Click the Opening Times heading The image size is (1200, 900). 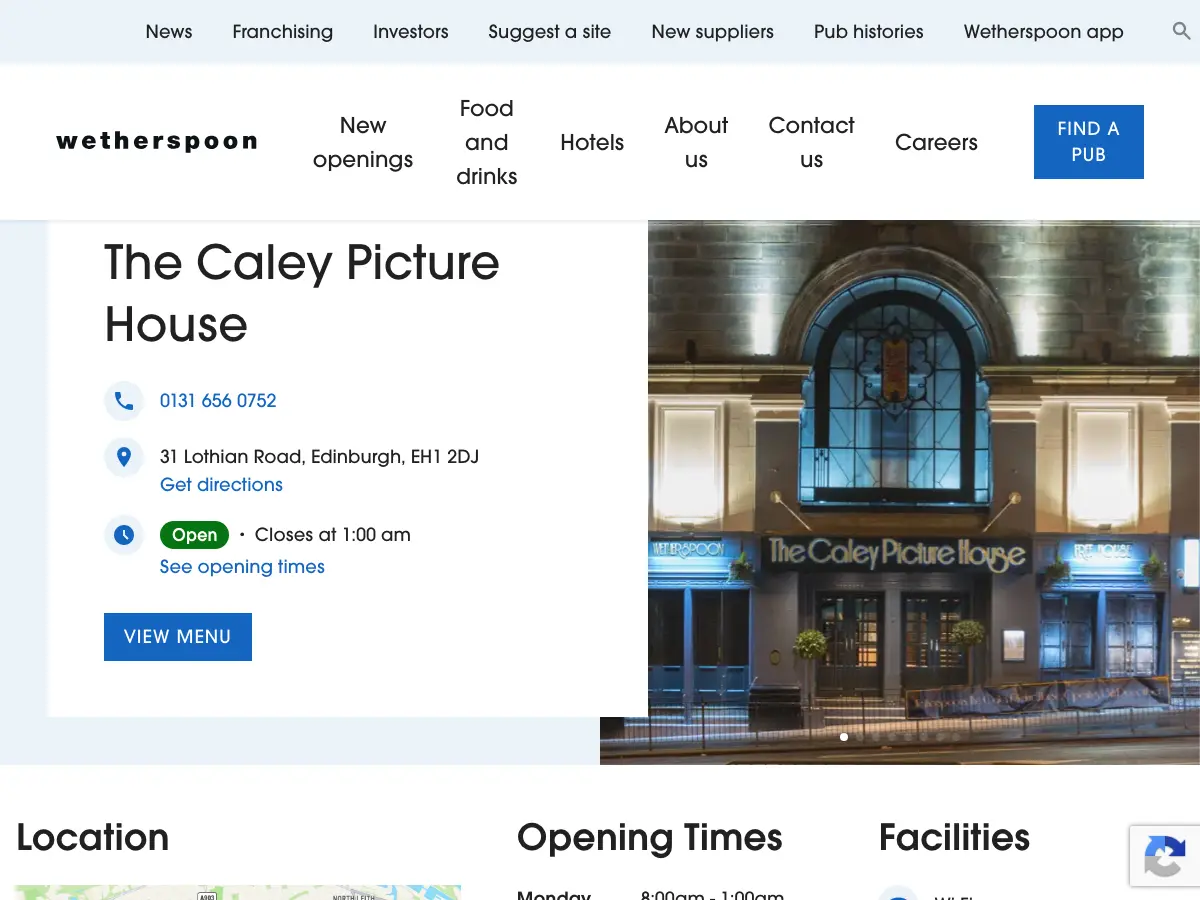[x=650, y=838]
